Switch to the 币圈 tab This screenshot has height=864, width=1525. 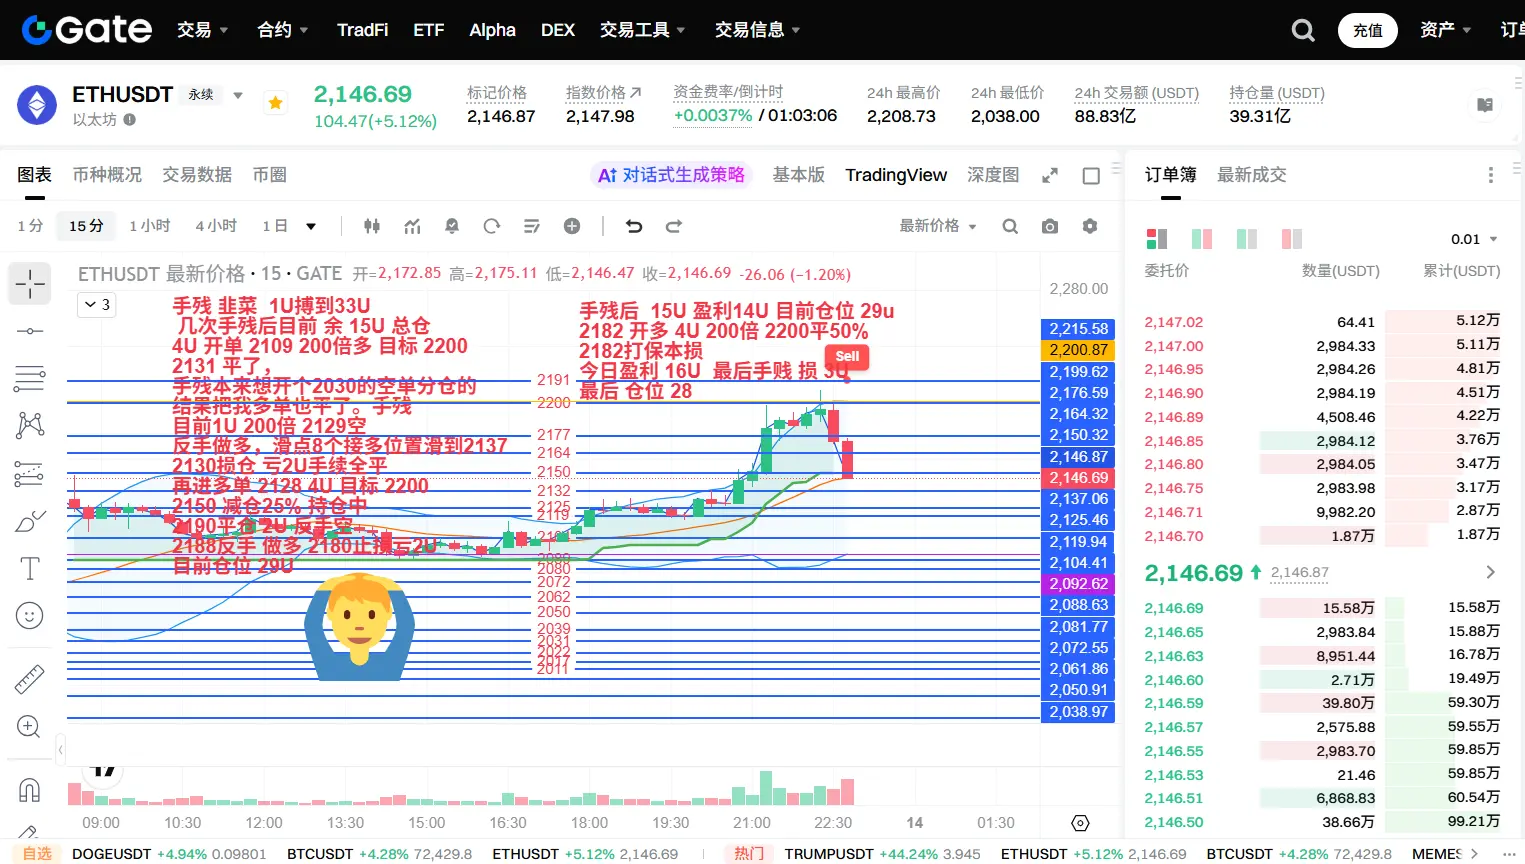[270, 175]
